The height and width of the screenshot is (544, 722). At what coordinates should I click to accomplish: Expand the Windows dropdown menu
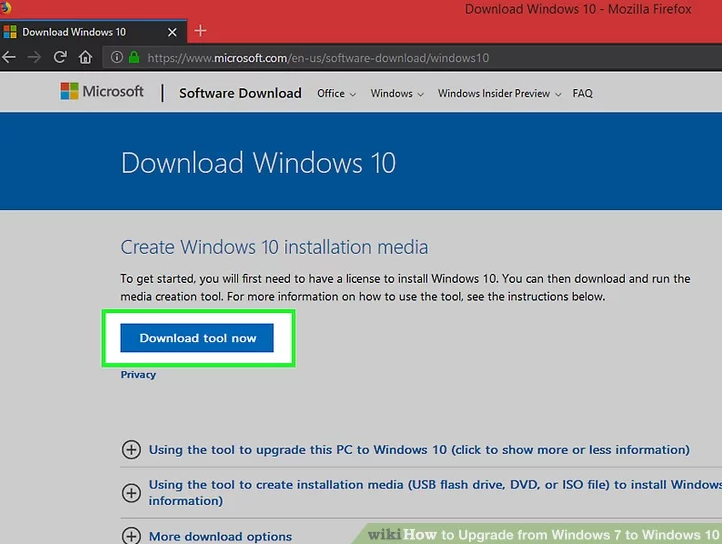[396, 93]
